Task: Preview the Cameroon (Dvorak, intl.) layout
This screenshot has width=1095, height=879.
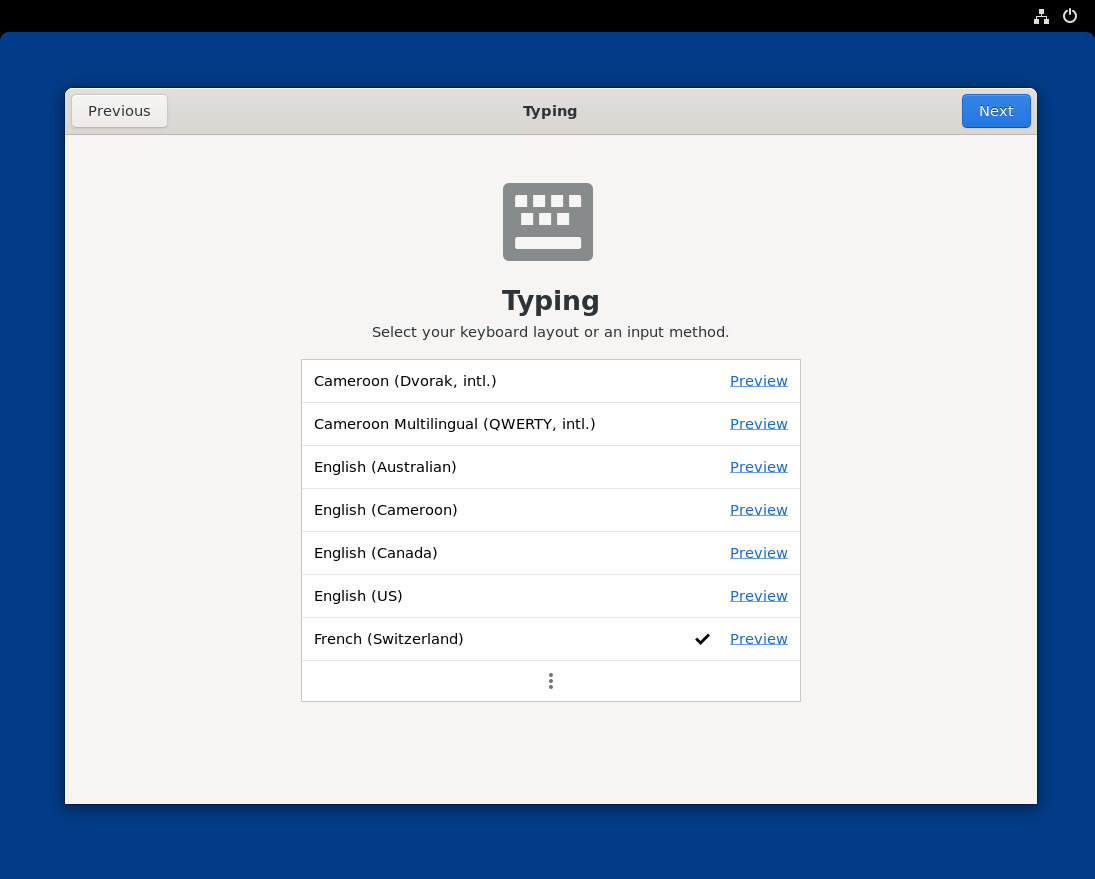Action: [x=758, y=381]
